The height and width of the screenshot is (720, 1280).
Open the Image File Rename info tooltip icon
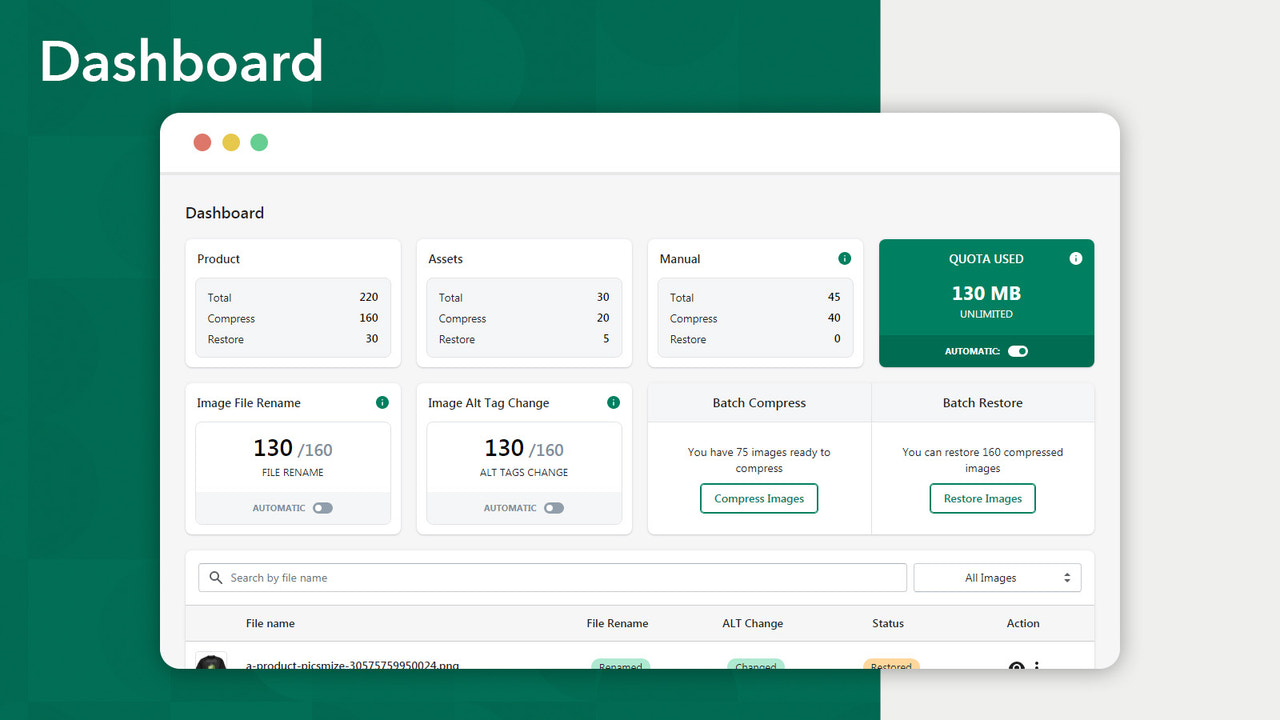click(x=382, y=403)
